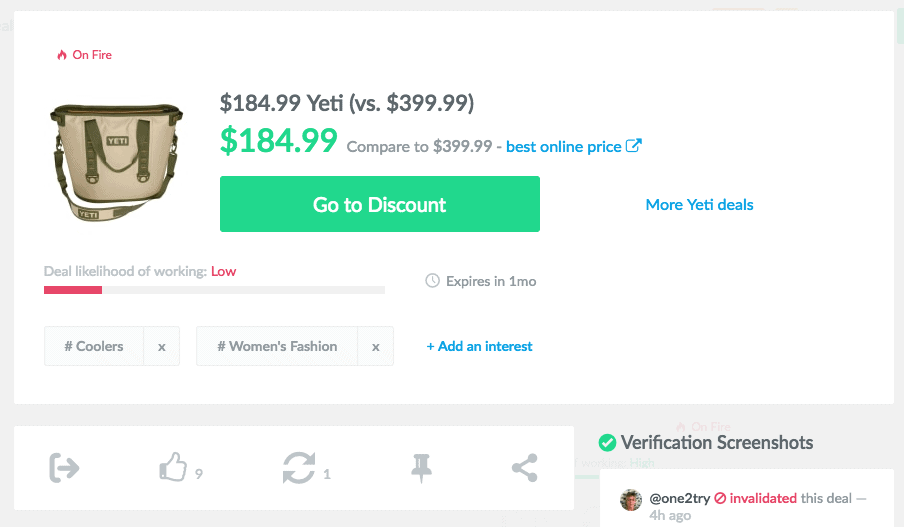Select the # Coolers tag

94,347
